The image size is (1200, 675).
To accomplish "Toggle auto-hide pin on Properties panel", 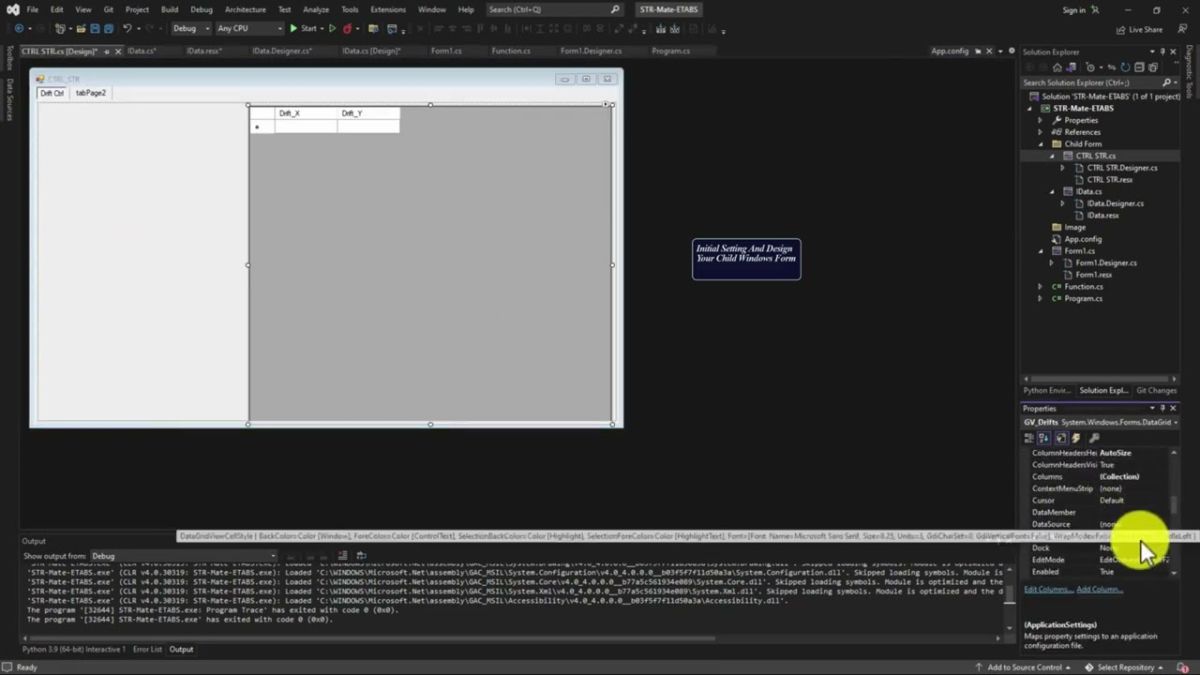I will point(1163,408).
